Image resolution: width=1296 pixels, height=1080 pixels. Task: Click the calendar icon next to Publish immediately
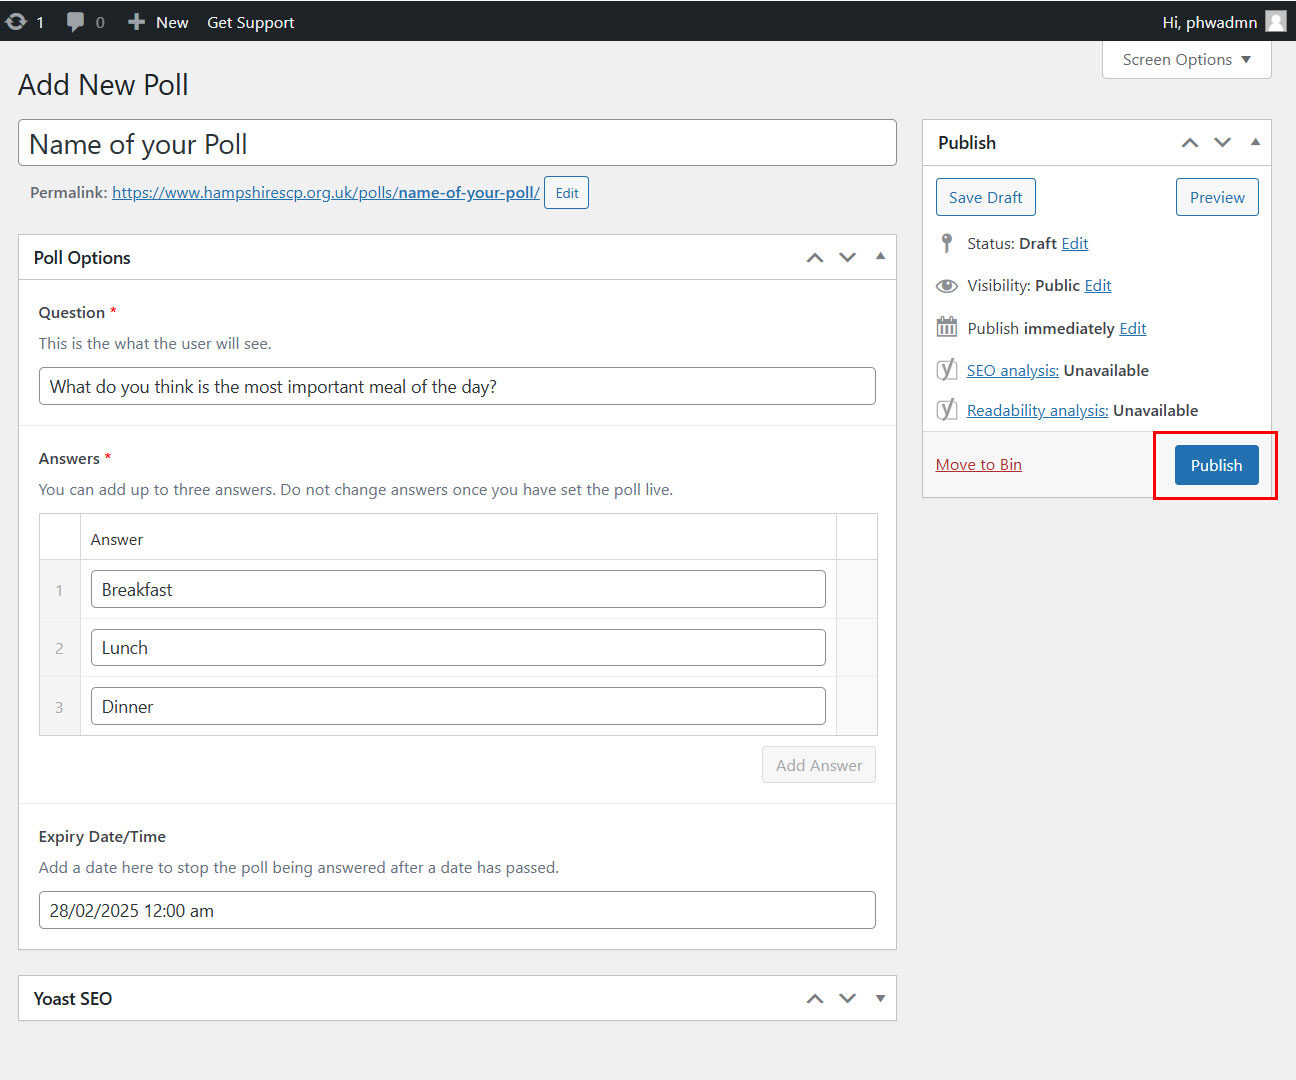click(x=946, y=327)
